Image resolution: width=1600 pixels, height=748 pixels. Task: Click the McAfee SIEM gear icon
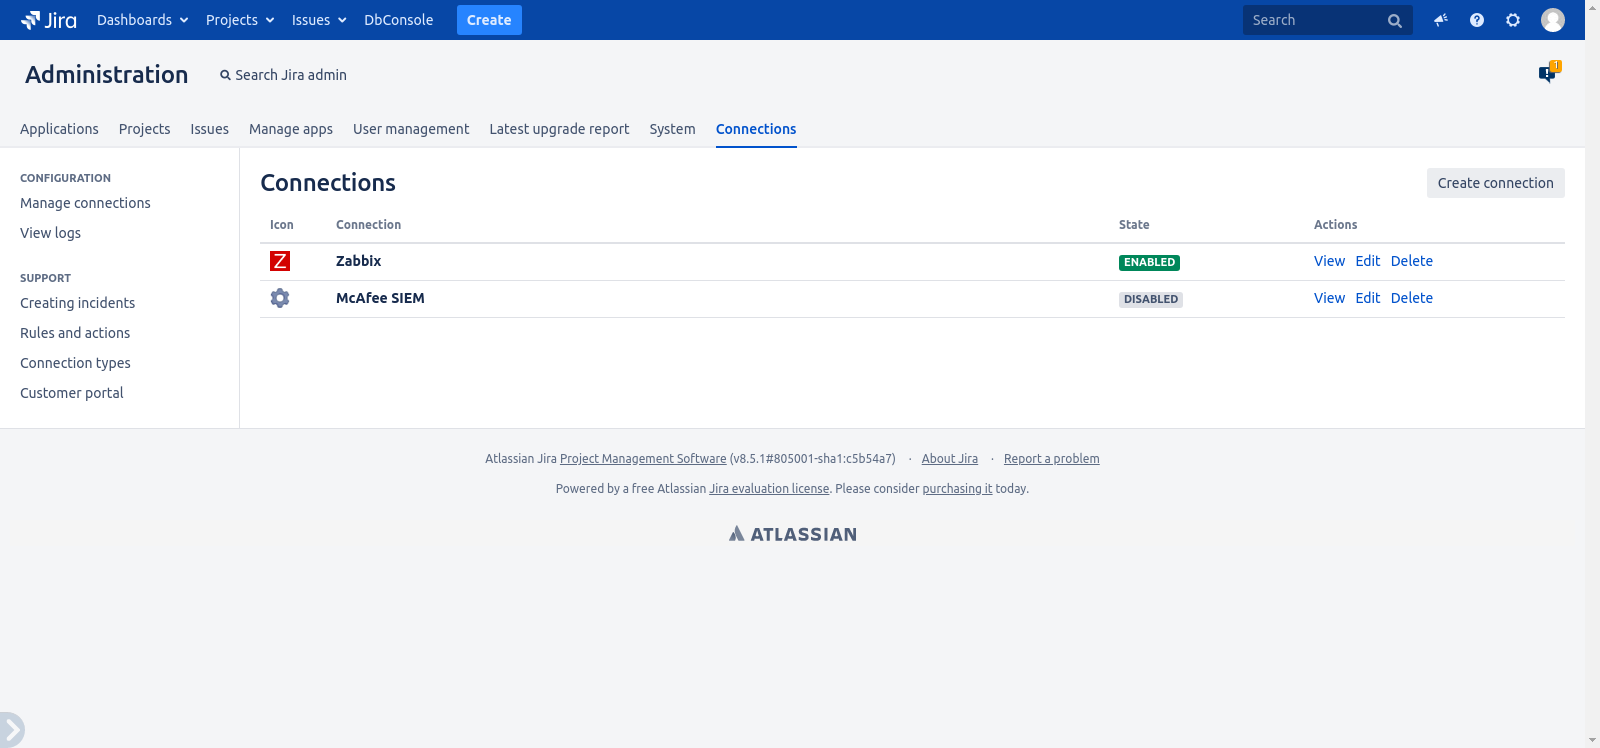[280, 298]
